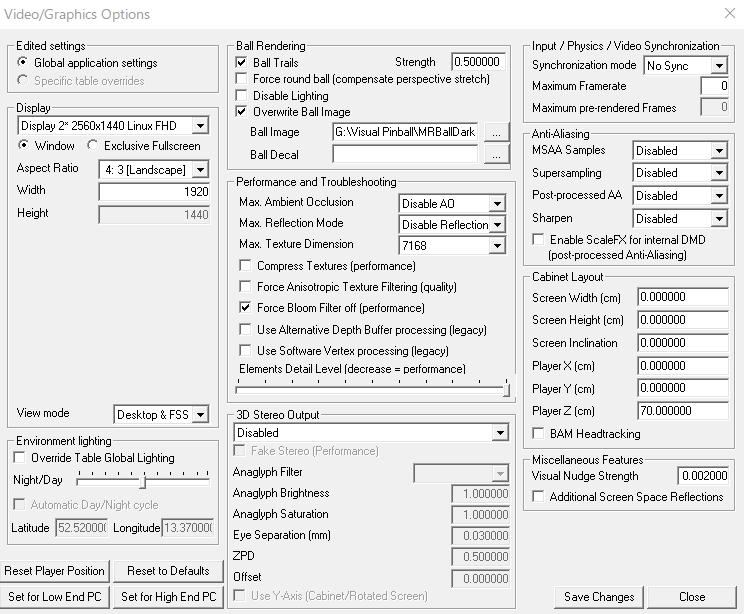
Task: Click Player X (cm) field
Action: (x=683, y=366)
